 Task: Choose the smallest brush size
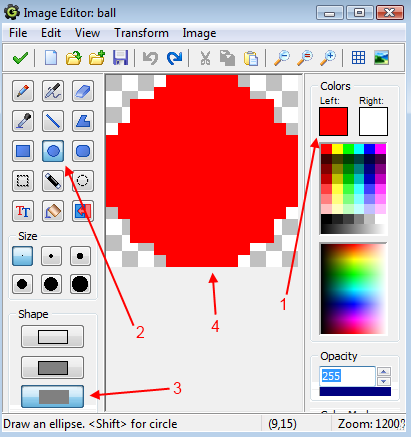(x=22, y=256)
